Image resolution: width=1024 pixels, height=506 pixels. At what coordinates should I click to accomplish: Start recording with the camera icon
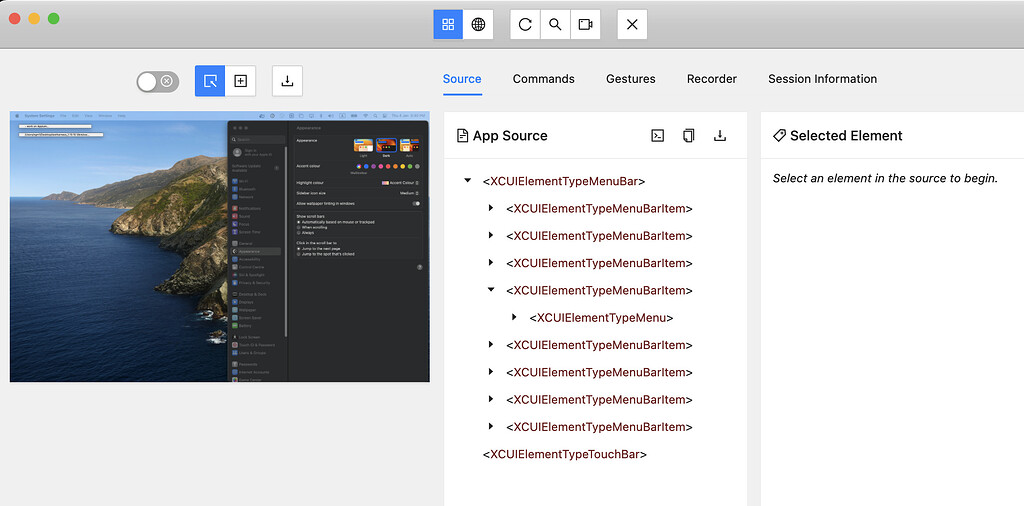(585, 25)
